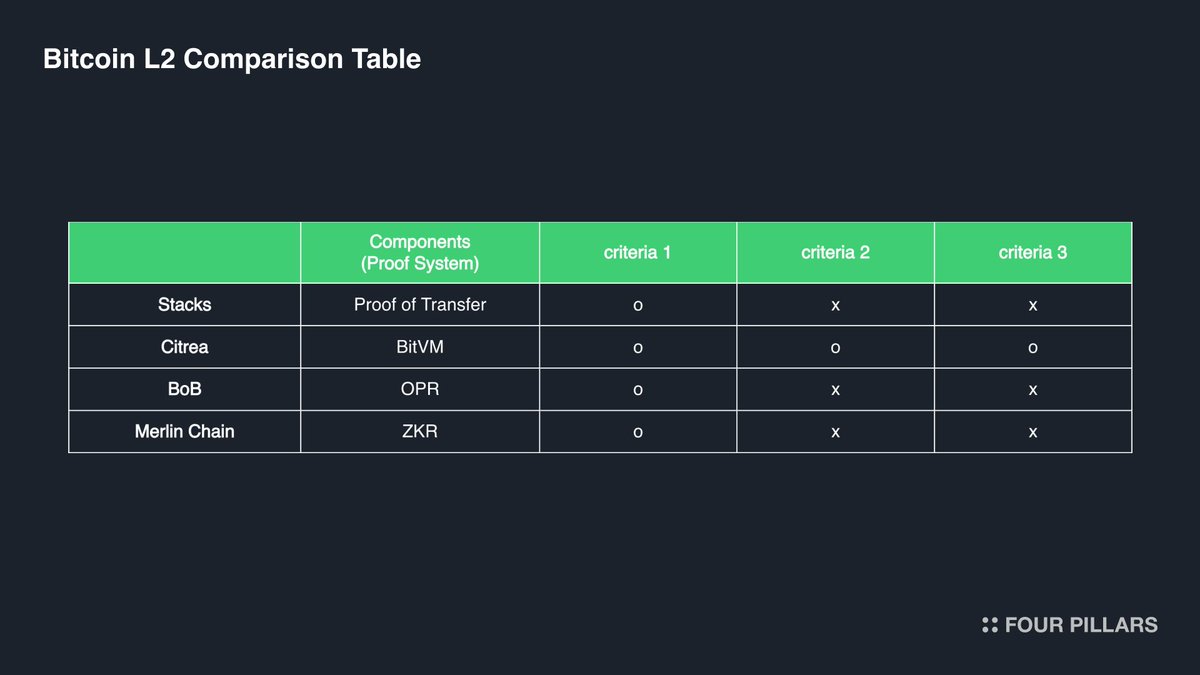The image size is (1200, 675).
Task: Select the Stacks row label
Action: tap(185, 304)
